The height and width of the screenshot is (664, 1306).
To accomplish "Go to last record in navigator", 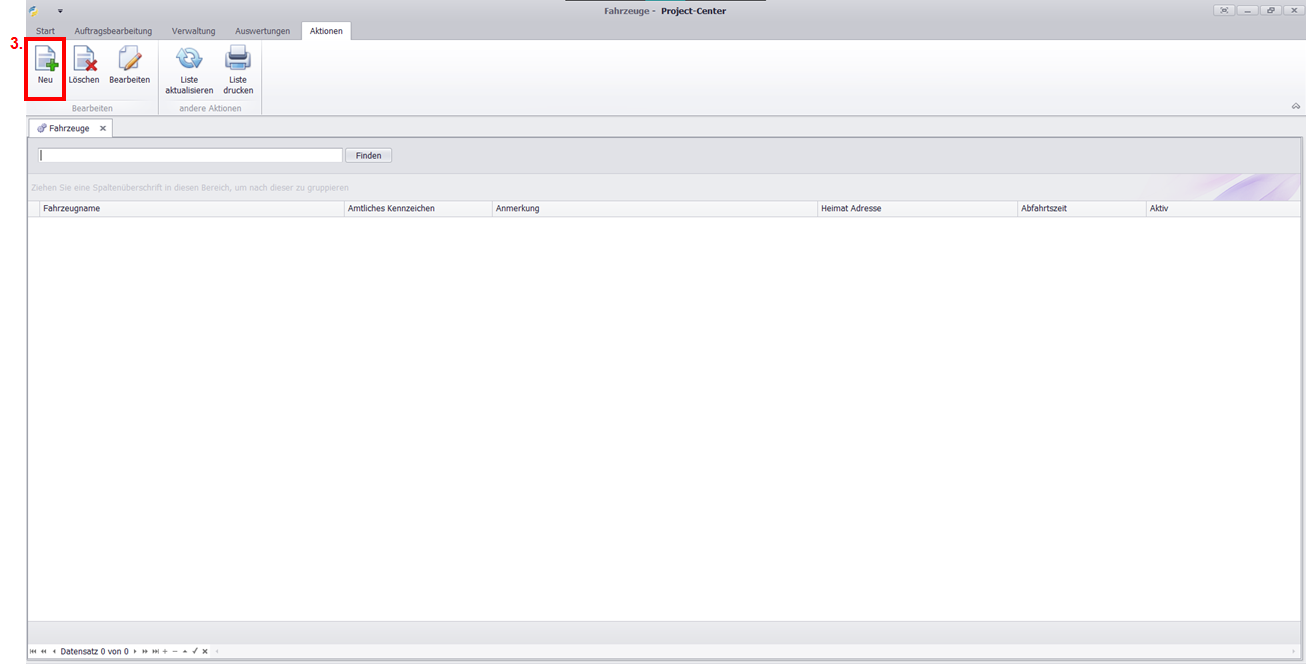I will coord(155,651).
